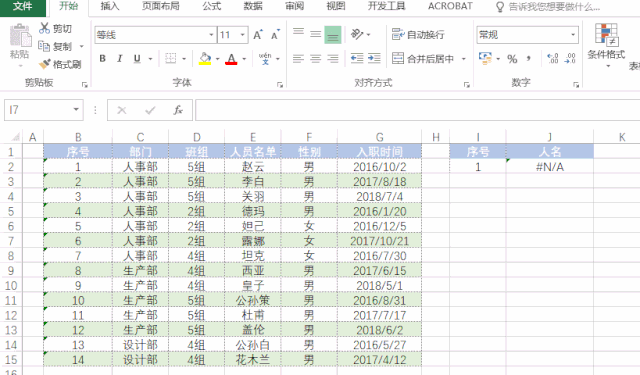
Task: Expand the Name Box dropdown
Action: [76, 110]
